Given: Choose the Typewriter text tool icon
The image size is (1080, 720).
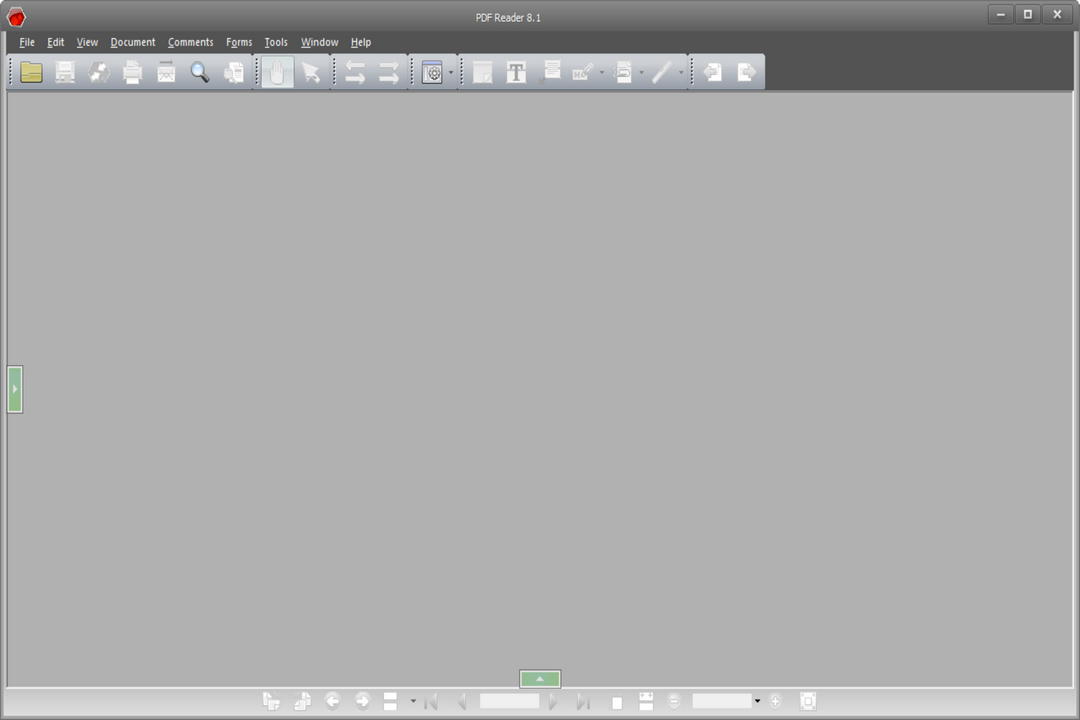Looking at the screenshot, I should tap(516, 72).
